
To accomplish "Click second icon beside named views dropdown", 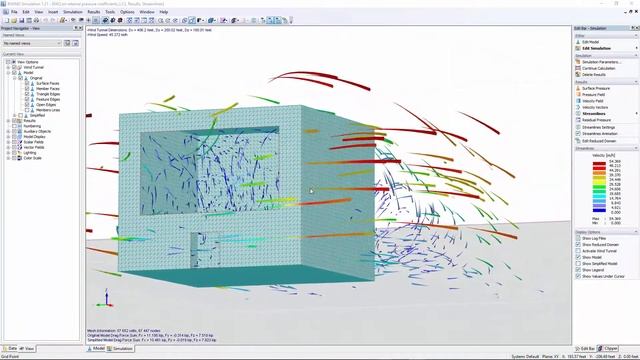I will tap(75, 43).
